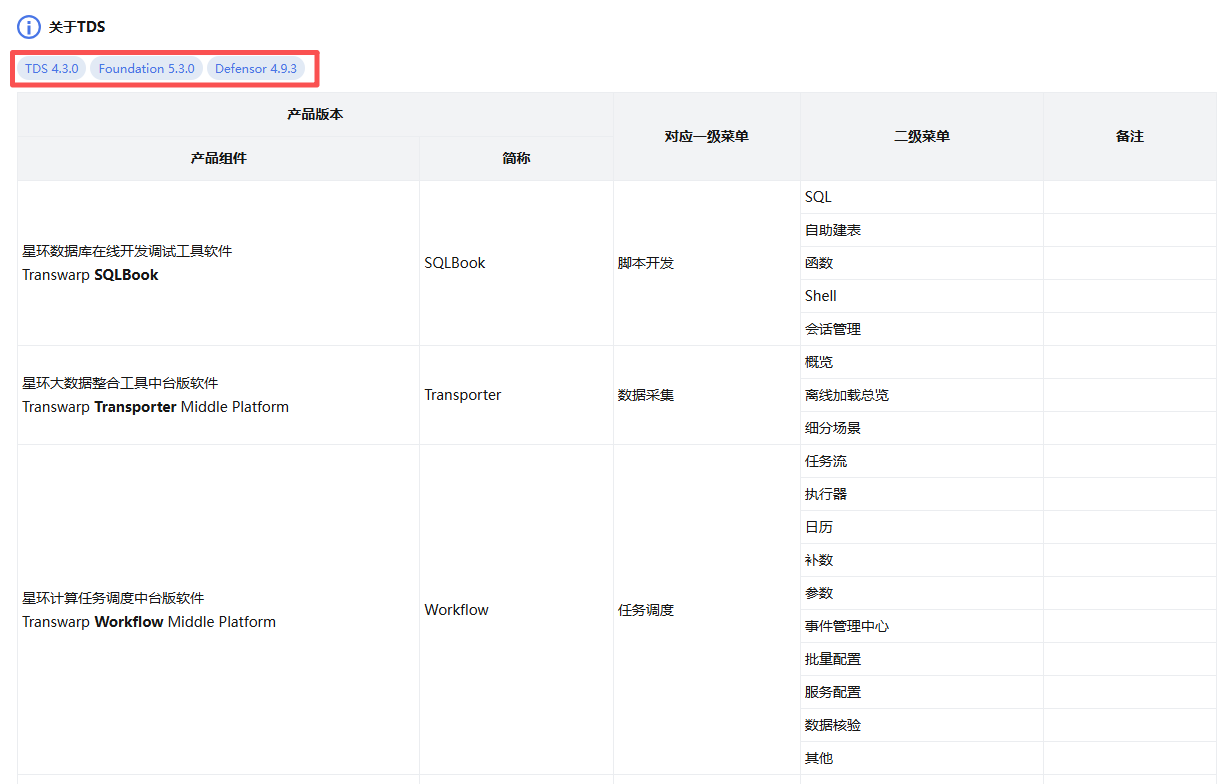This screenshot has width=1229, height=784.
Task: Click the 任务流 submenu cell
Action: (x=922, y=461)
